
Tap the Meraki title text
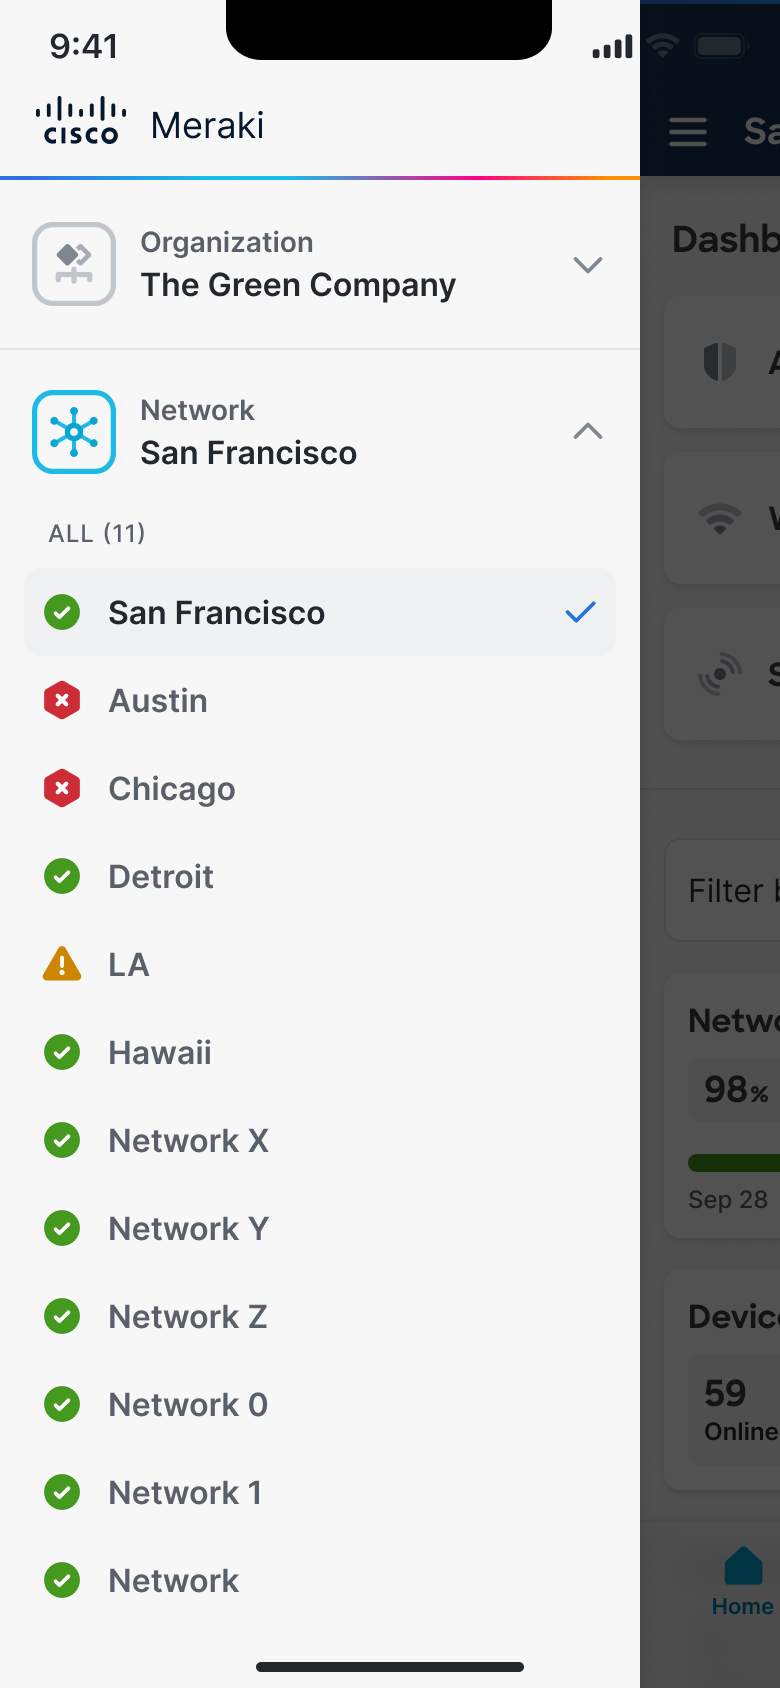click(207, 126)
